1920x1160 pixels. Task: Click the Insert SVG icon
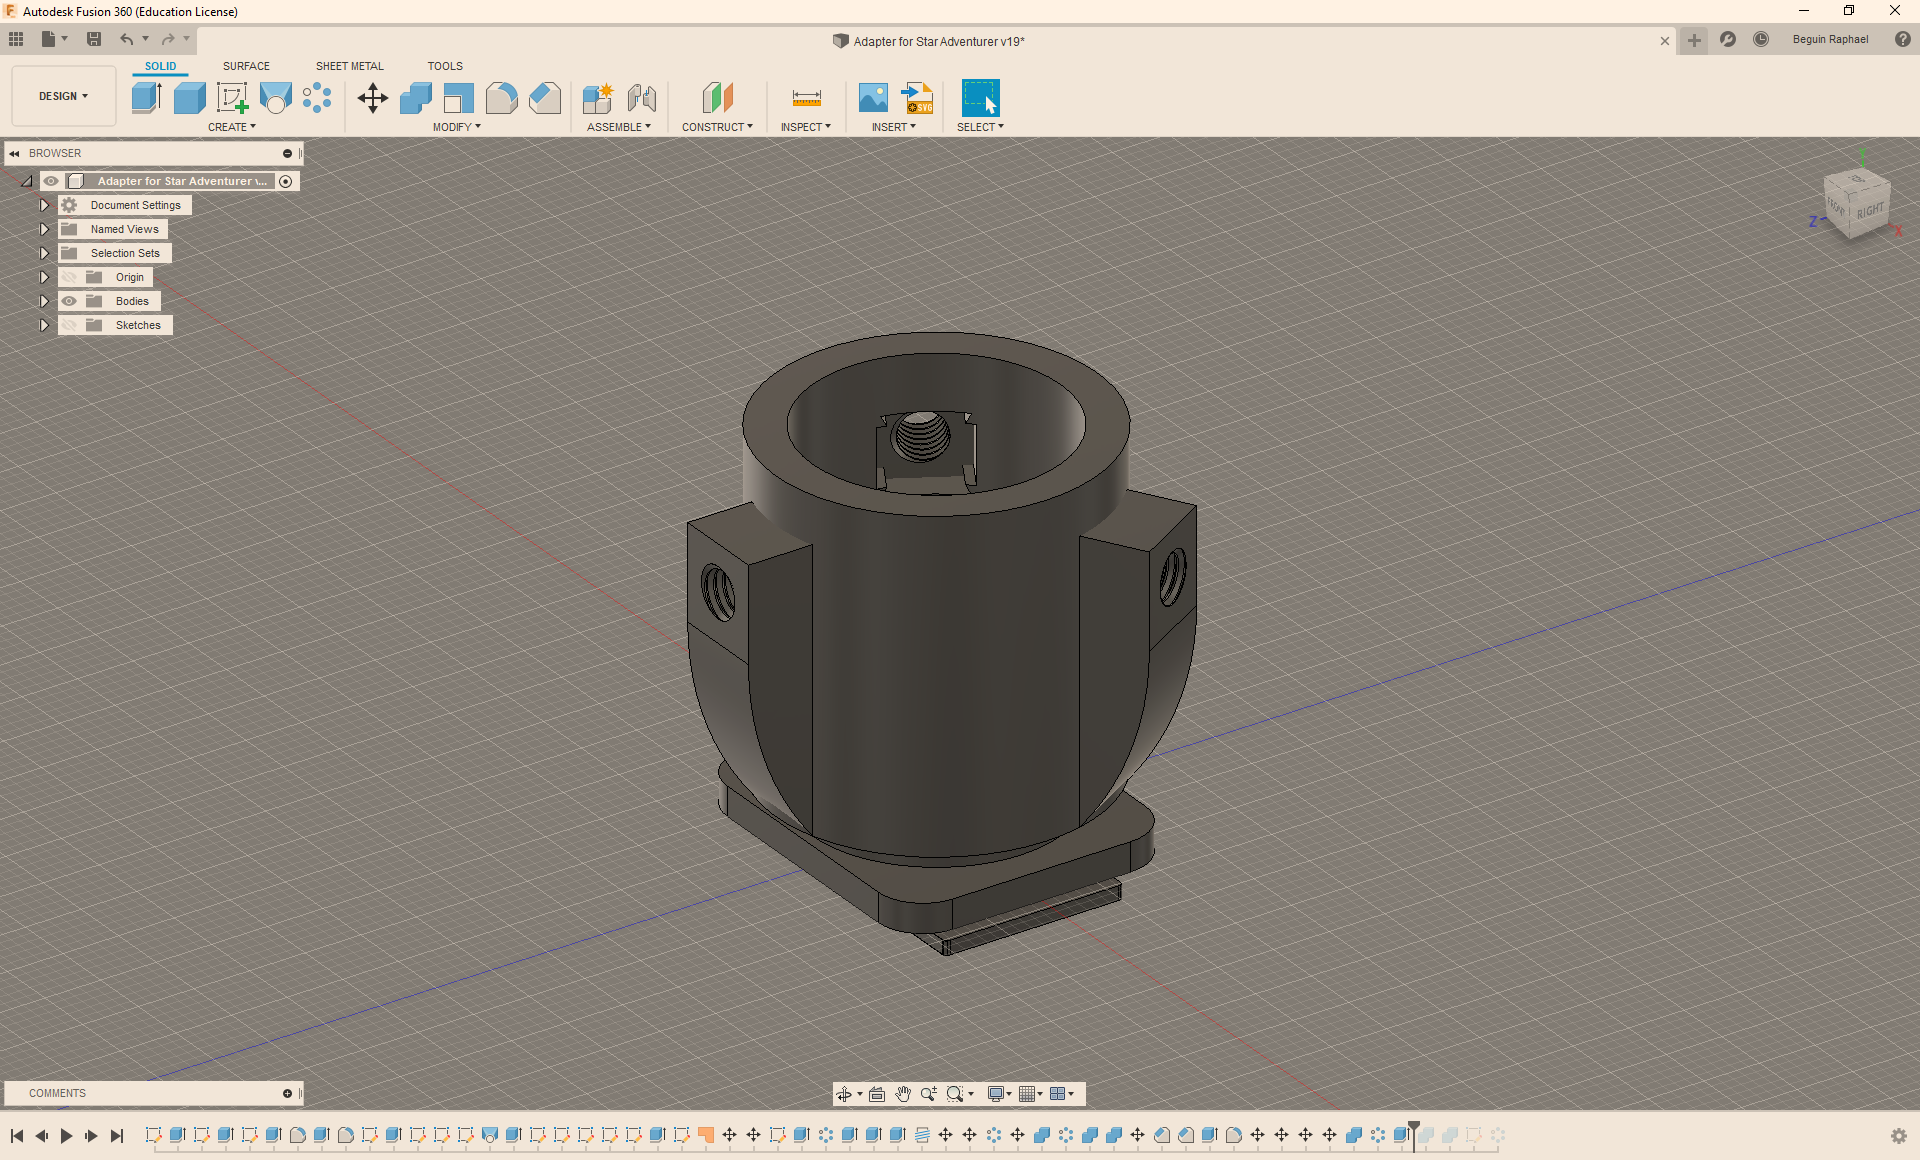917,98
